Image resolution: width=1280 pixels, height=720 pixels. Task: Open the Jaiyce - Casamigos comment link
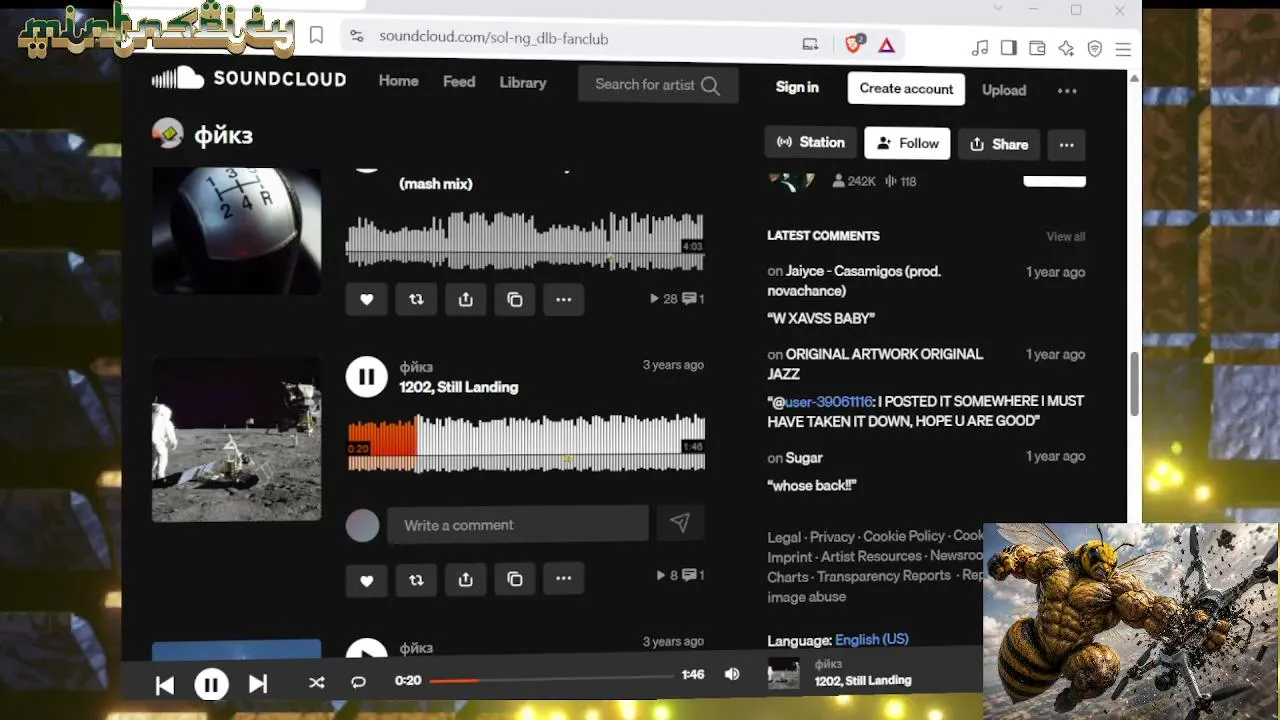[x=854, y=281]
